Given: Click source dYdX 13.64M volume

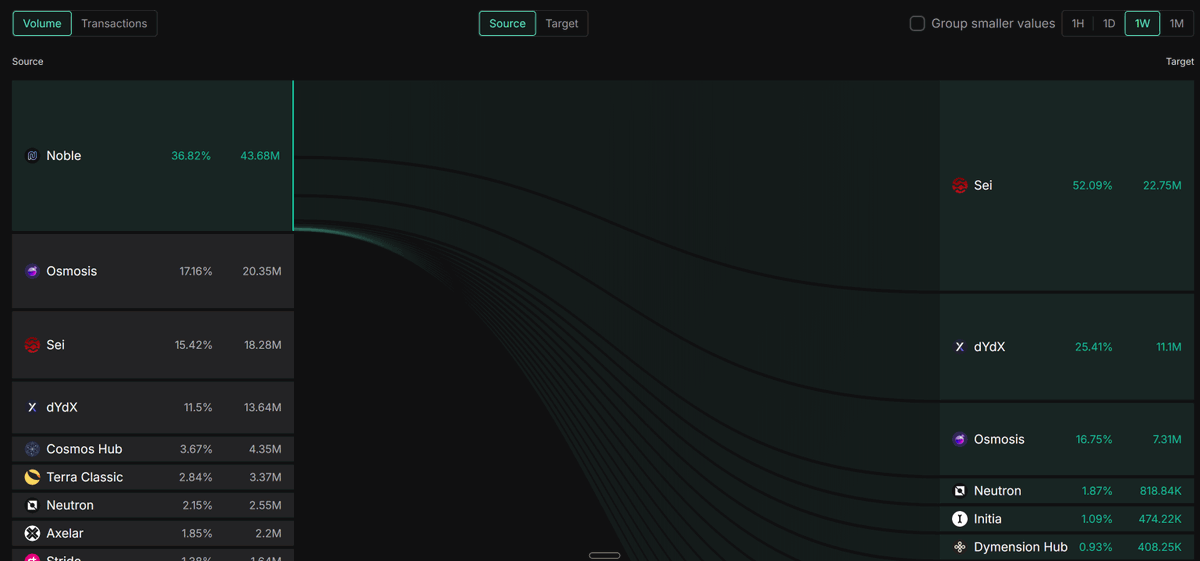Looking at the screenshot, I should (x=261, y=407).
